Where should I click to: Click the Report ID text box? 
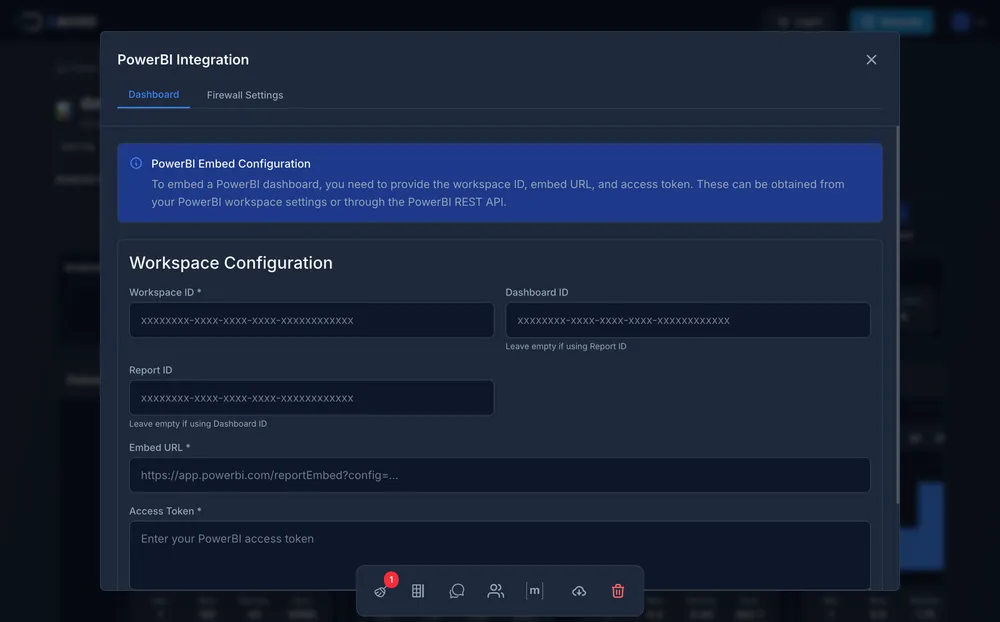[311, 398]
